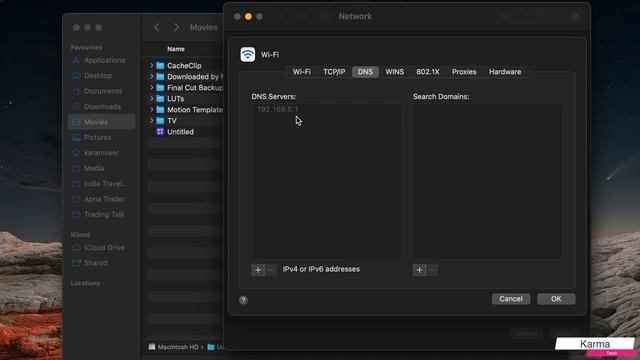Expand the Motion Templates folder
This screenshot has width=640, height=360.
coord(151,109)
